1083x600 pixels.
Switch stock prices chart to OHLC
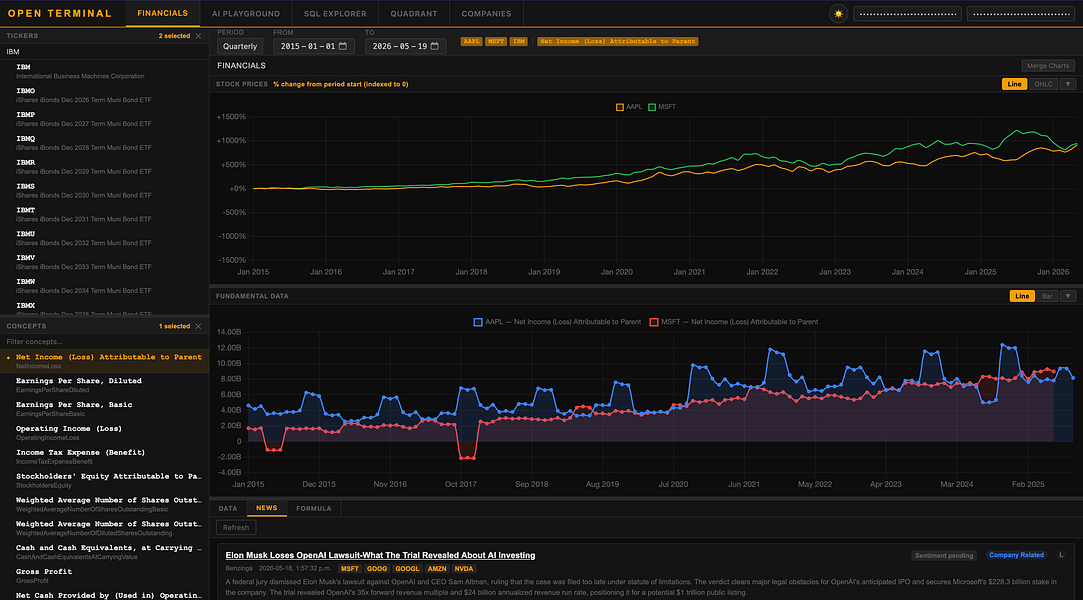click(1043, 84)
